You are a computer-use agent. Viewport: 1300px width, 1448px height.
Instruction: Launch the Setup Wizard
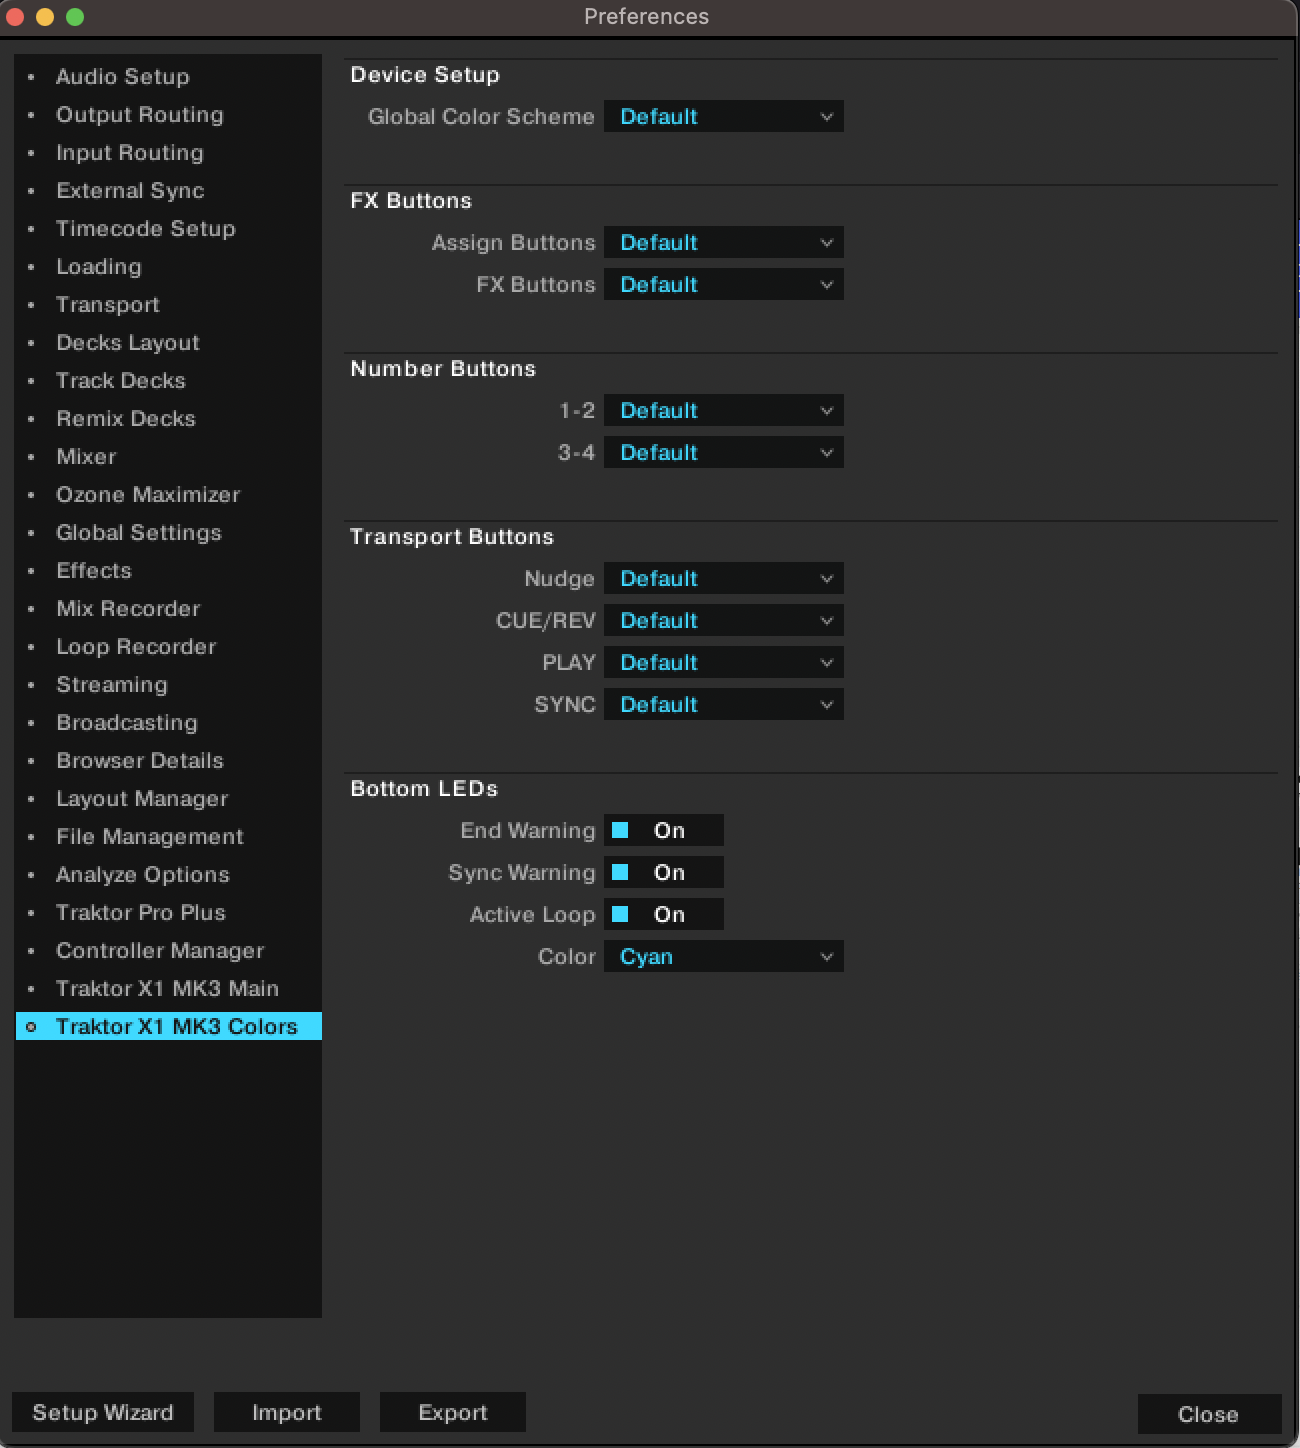point(102,1412)
